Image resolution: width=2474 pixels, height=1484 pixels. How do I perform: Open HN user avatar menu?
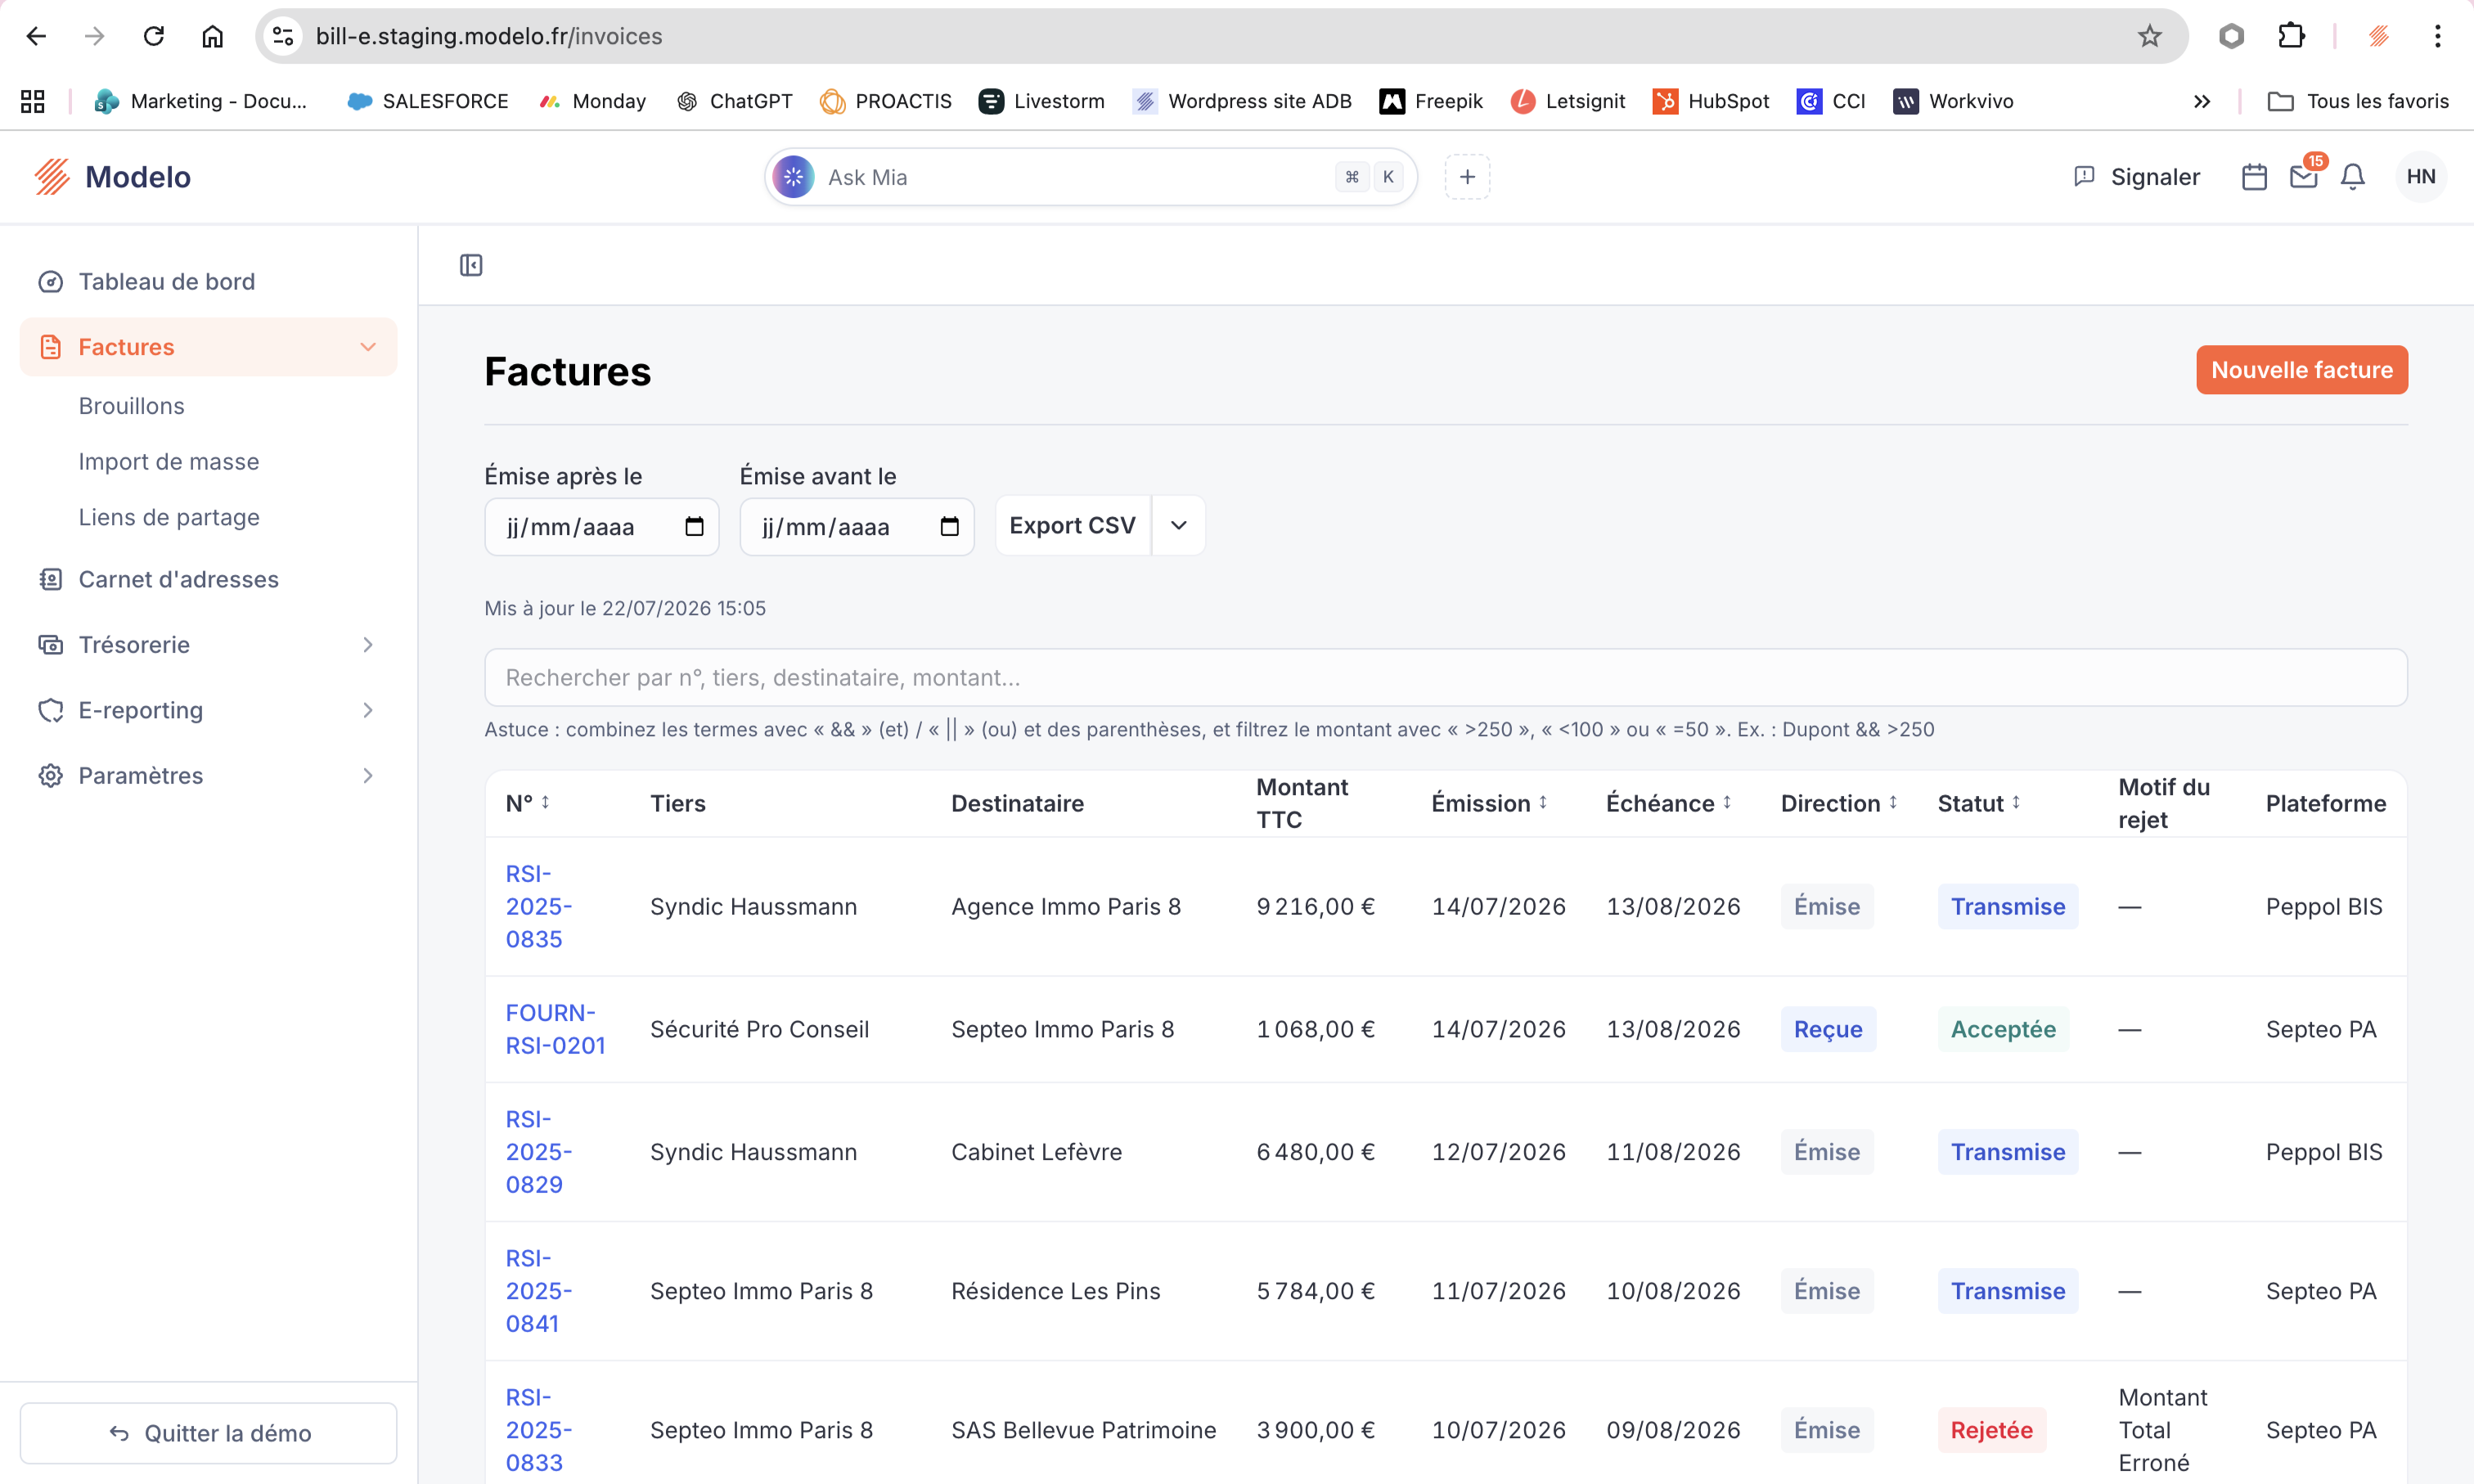pos(2421,177)
